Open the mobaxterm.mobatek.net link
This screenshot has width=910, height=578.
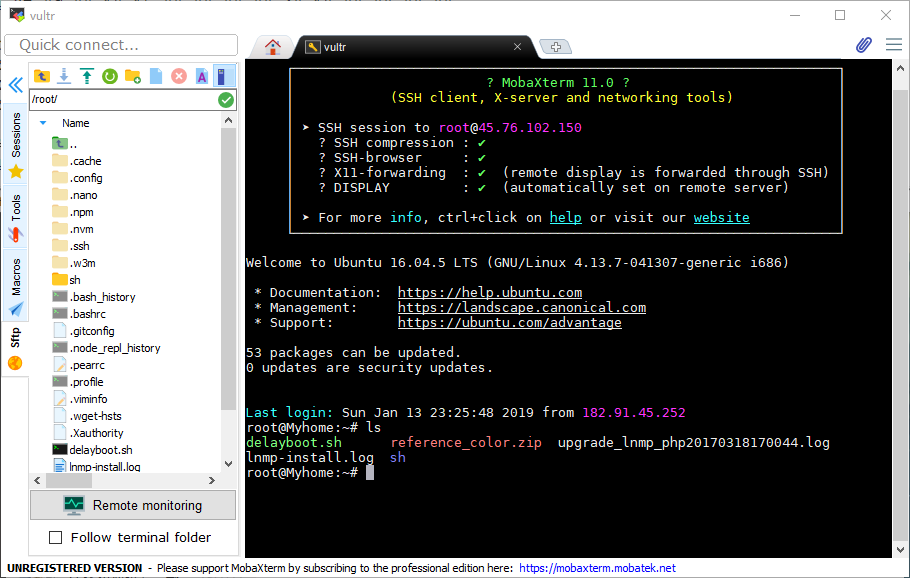pos(597,568)
